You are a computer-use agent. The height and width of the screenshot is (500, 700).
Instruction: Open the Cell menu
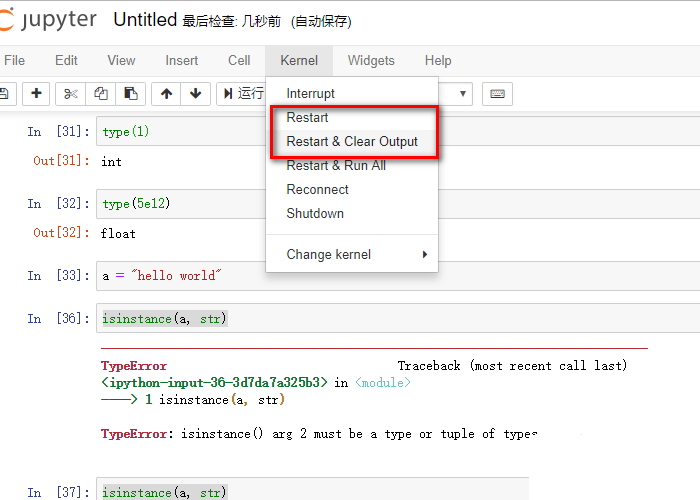[x=239, y=60]
